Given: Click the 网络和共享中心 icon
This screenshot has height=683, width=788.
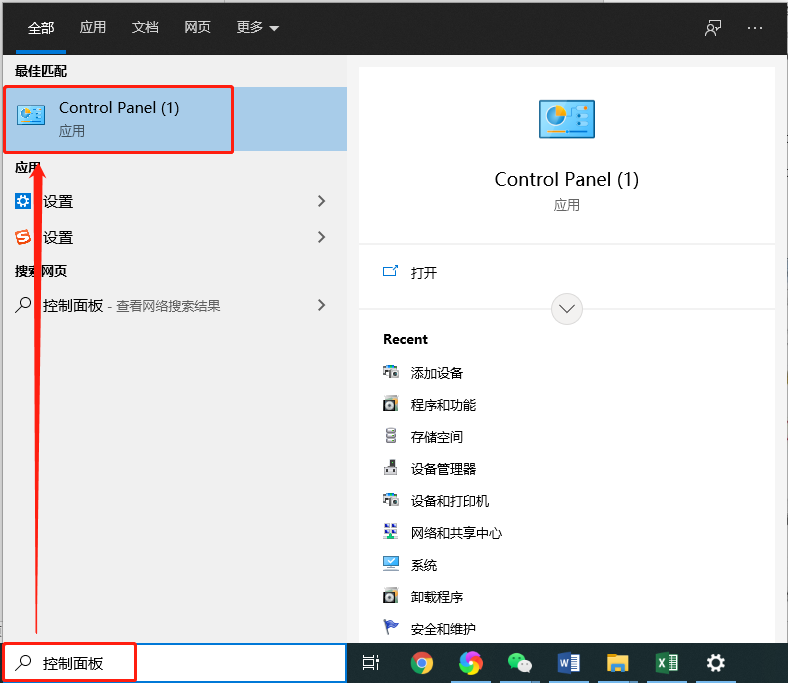Looking at the screenshot, I should [390, 532].
